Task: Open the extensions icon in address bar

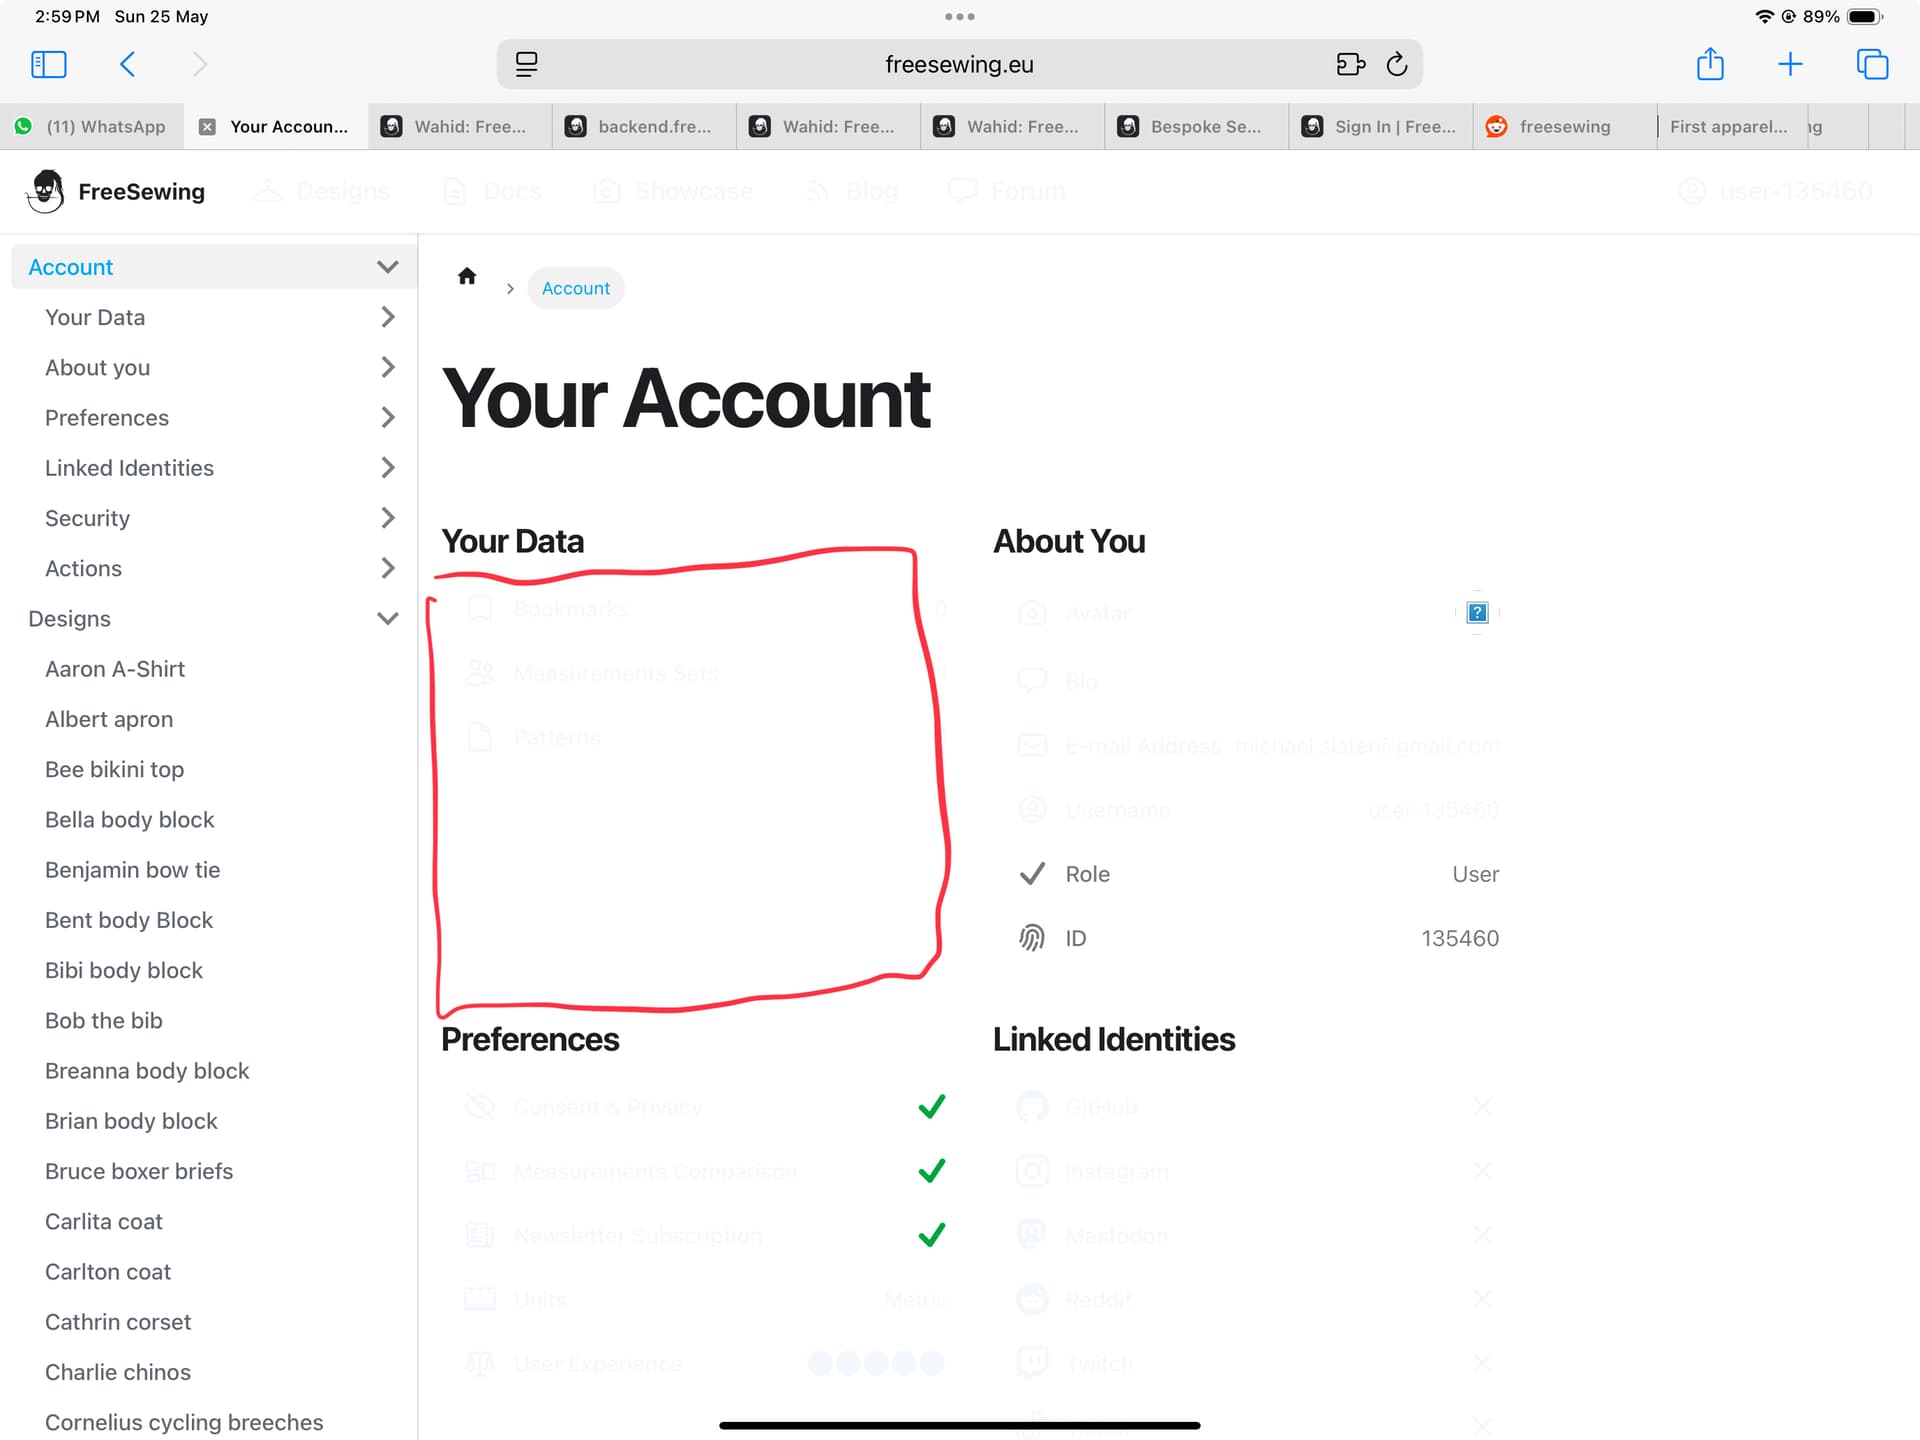Action: click(1350, 65)
